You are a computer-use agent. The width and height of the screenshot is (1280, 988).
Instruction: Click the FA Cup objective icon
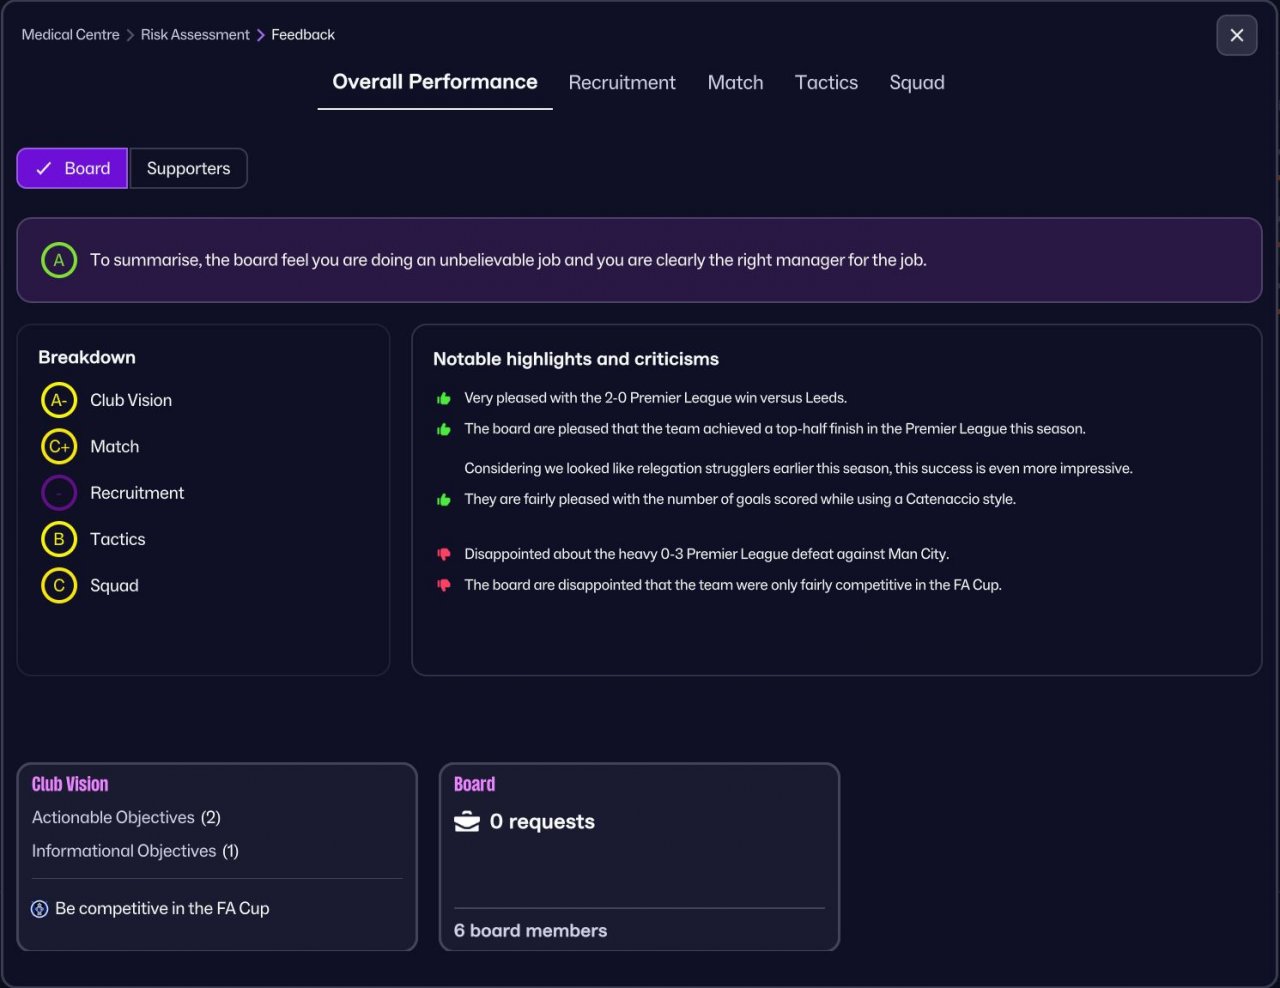click(40, 909)
